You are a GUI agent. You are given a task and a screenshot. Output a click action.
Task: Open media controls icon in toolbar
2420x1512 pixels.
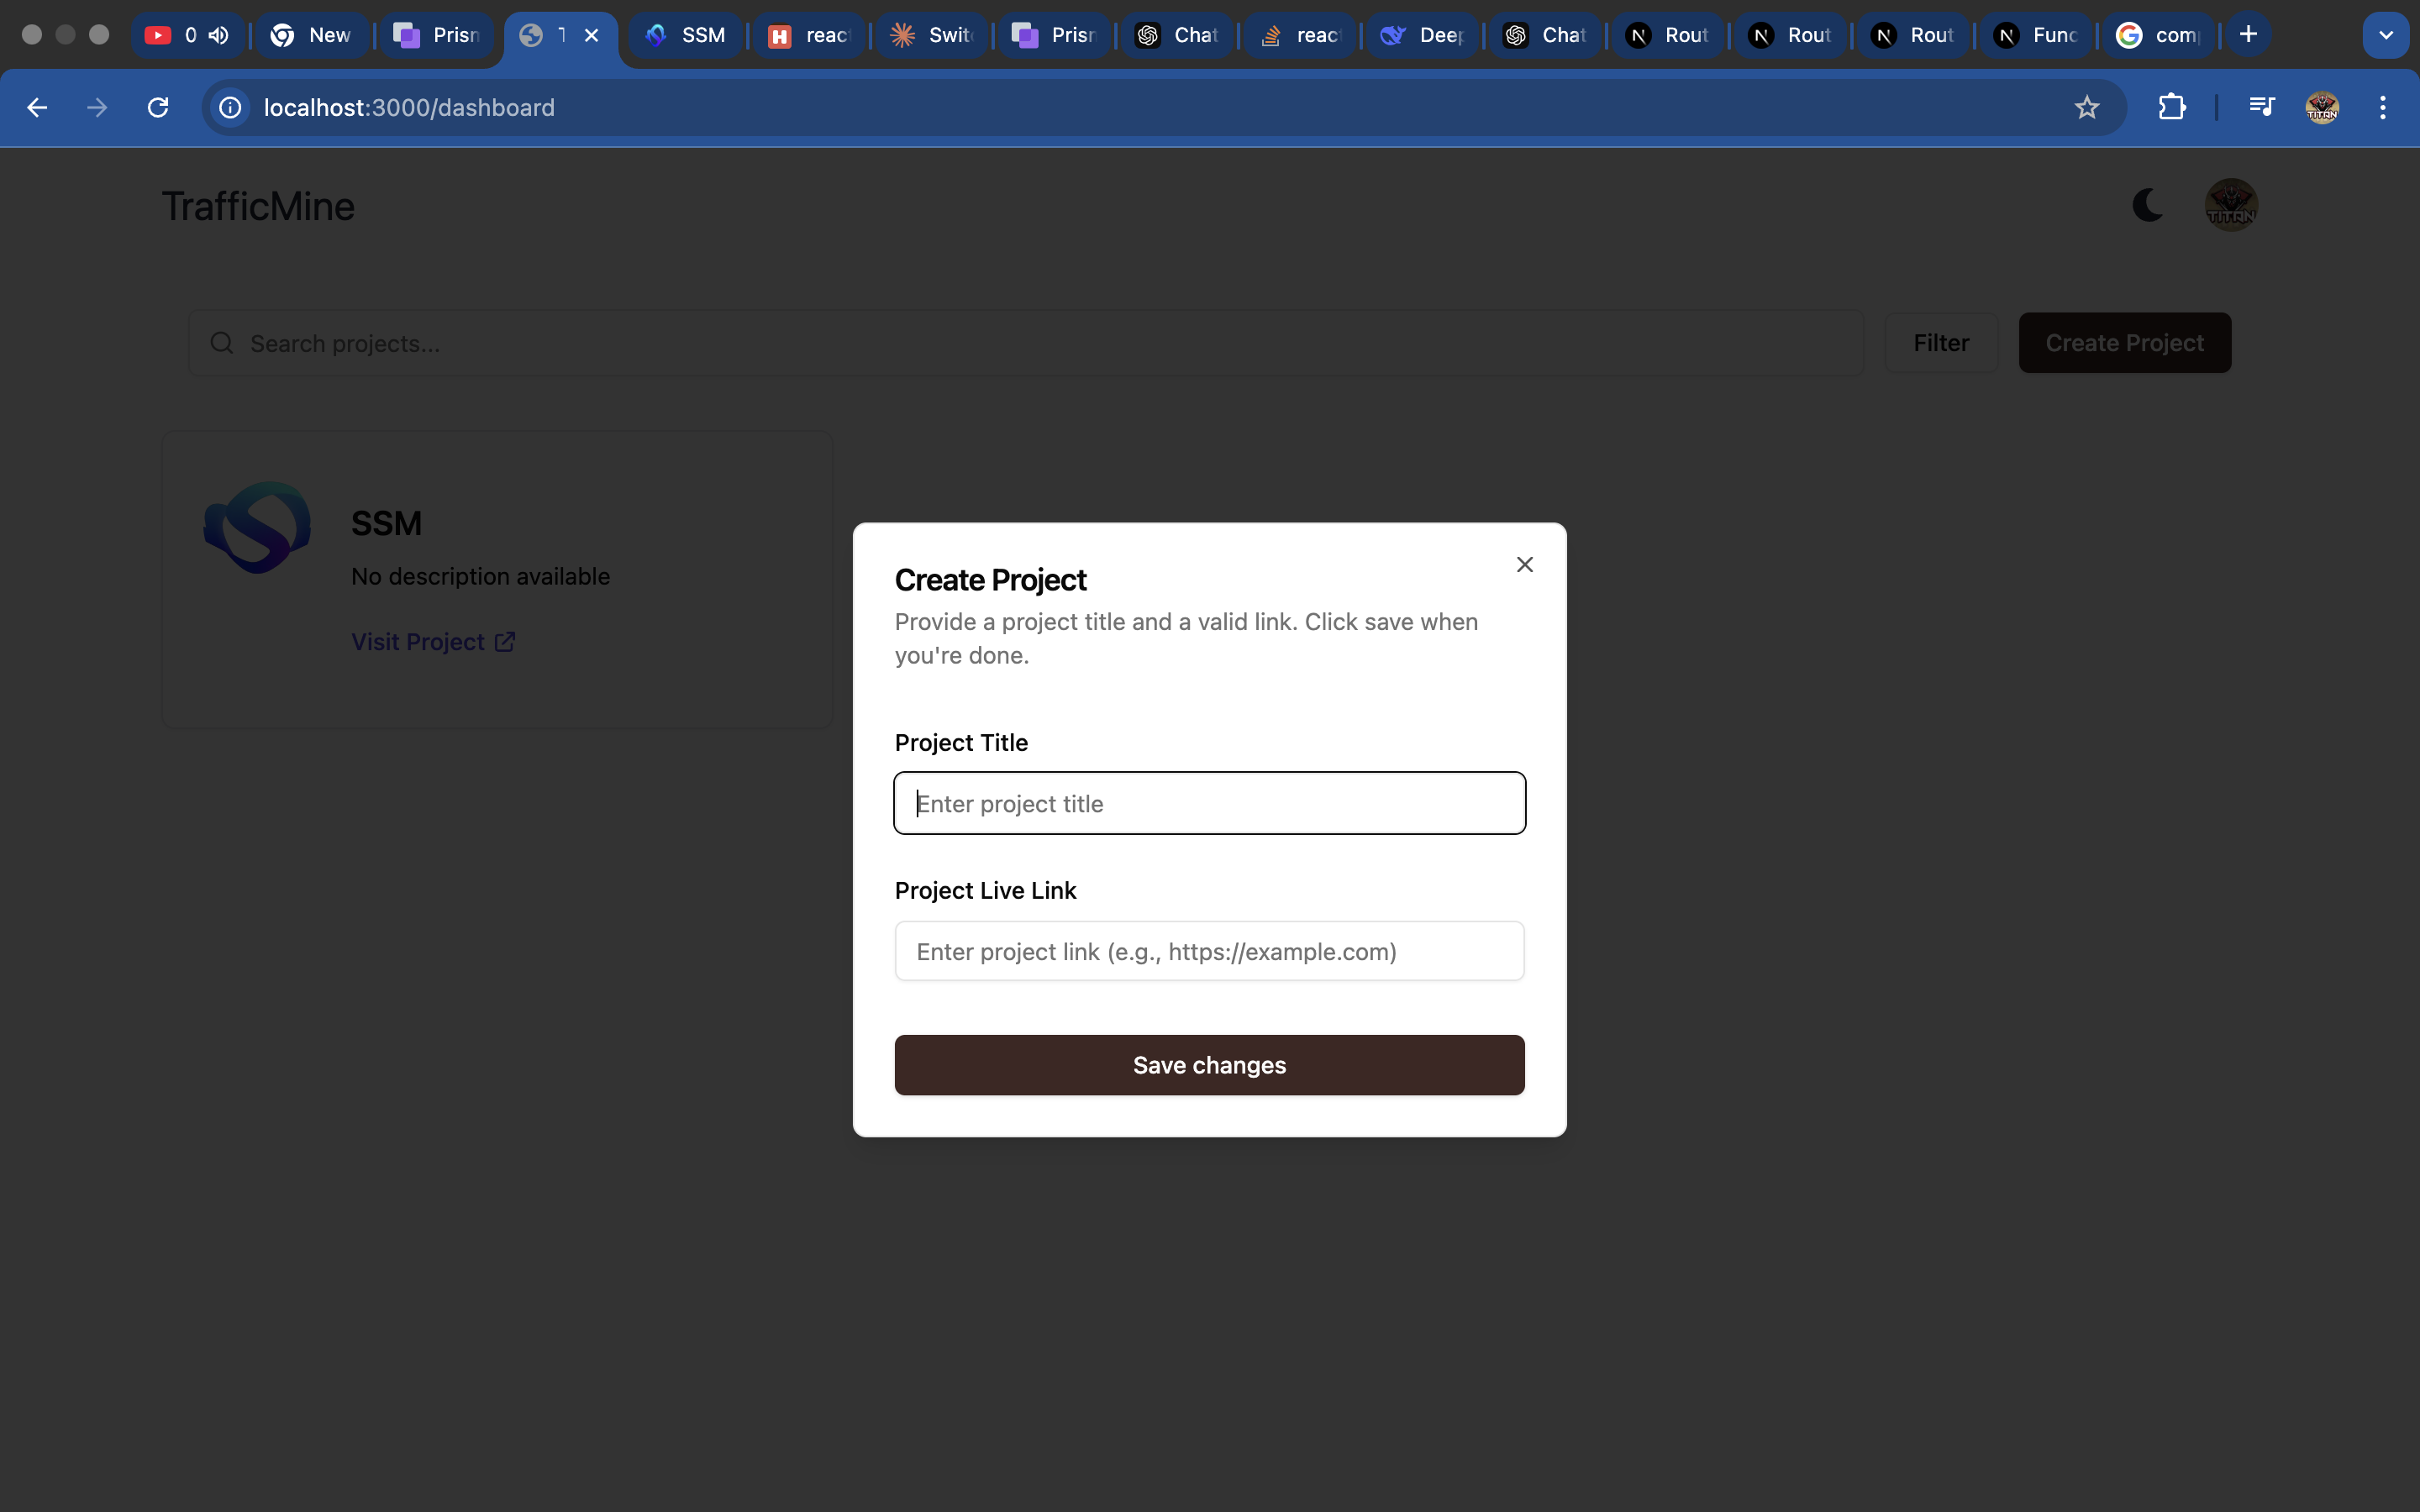tap(2261, 108)
